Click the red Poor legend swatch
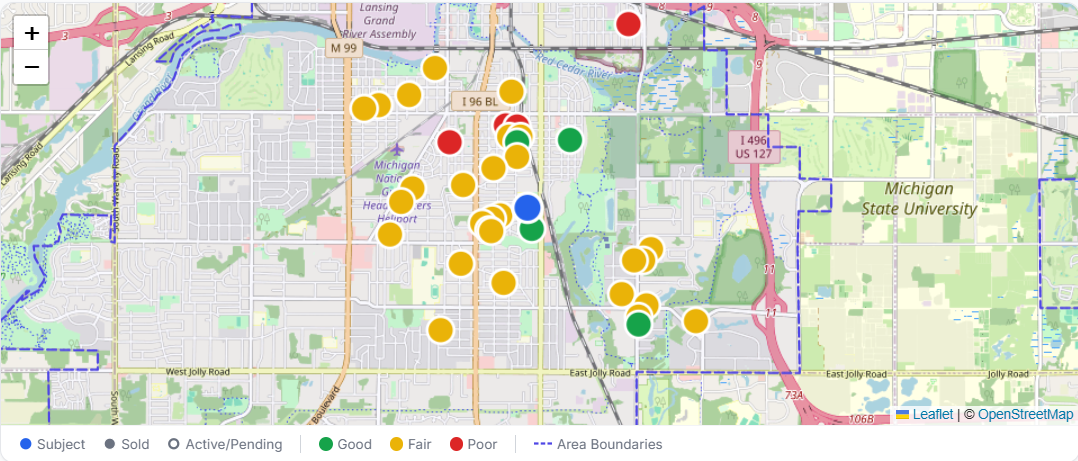Image resolution: width=1078 pixels, height=461 pixels. point(456,444)
